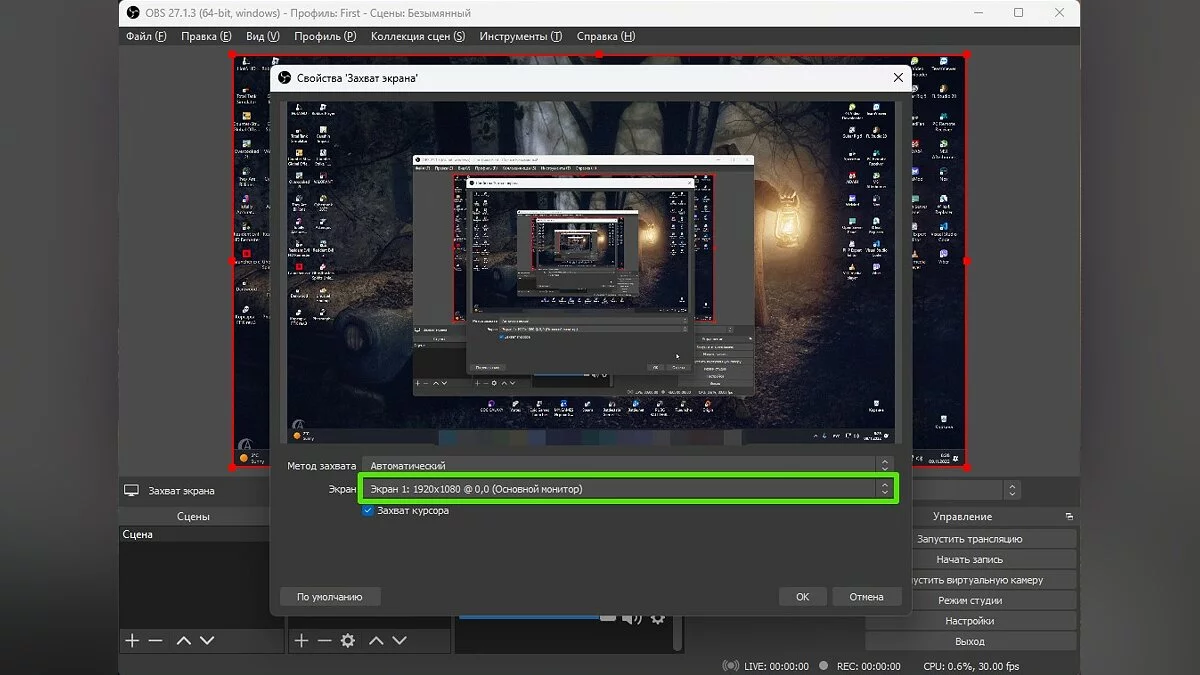The image size is (1200, 675).
Task: Click the REC status dot indicator
Action: coord(823,666)
